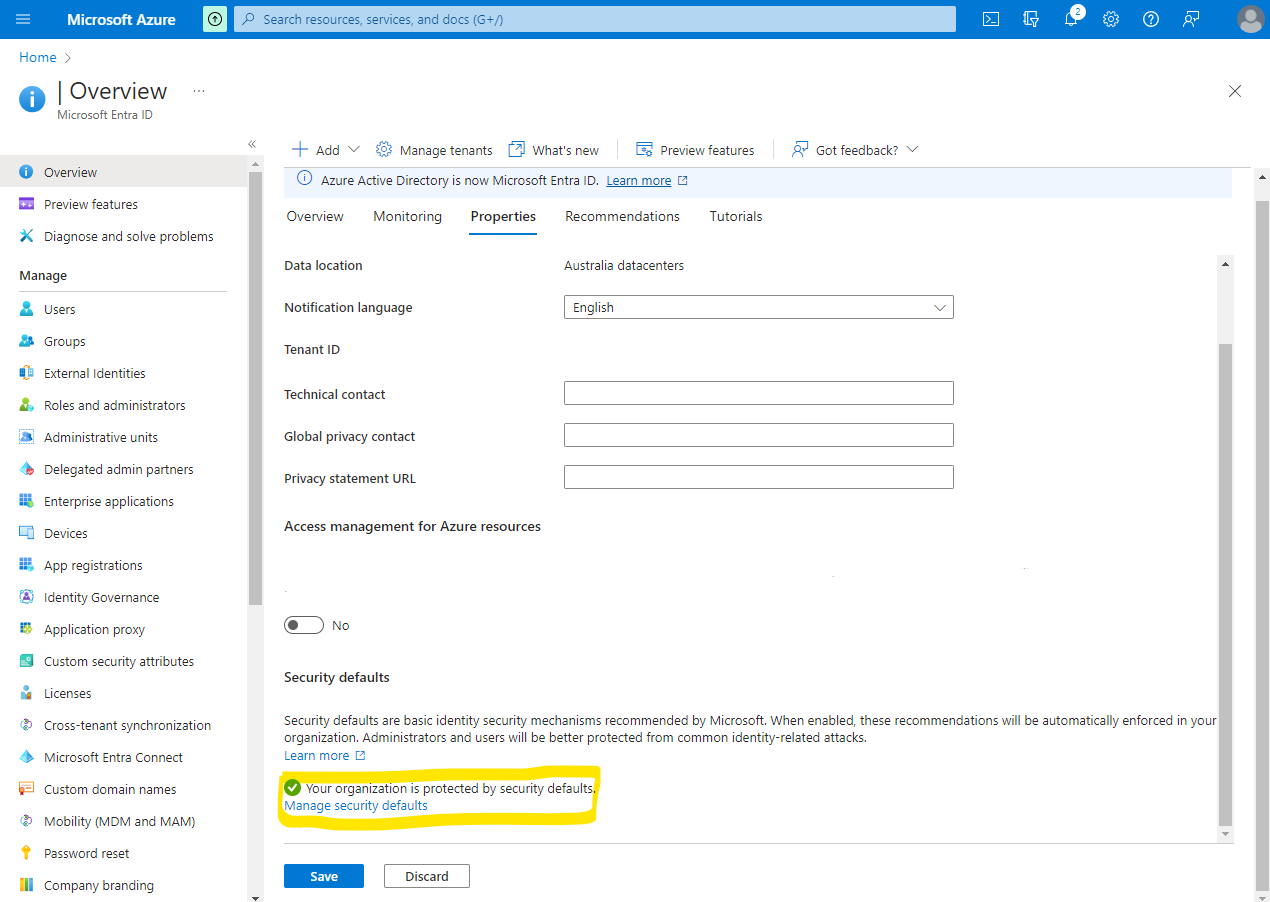Click the Technical contact input field
This screenshot has height=902, width=1270.
pos(759,393)
